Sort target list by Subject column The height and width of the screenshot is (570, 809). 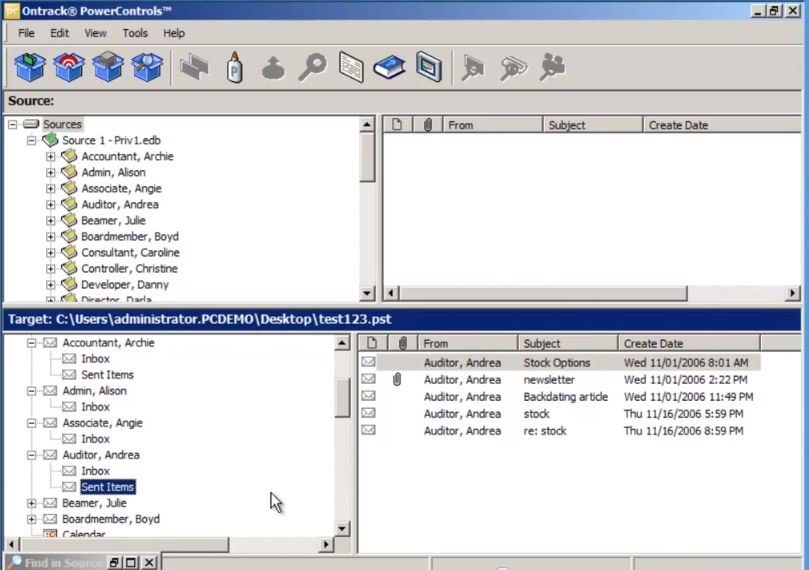pyautogui.click(x=568, y=343)
